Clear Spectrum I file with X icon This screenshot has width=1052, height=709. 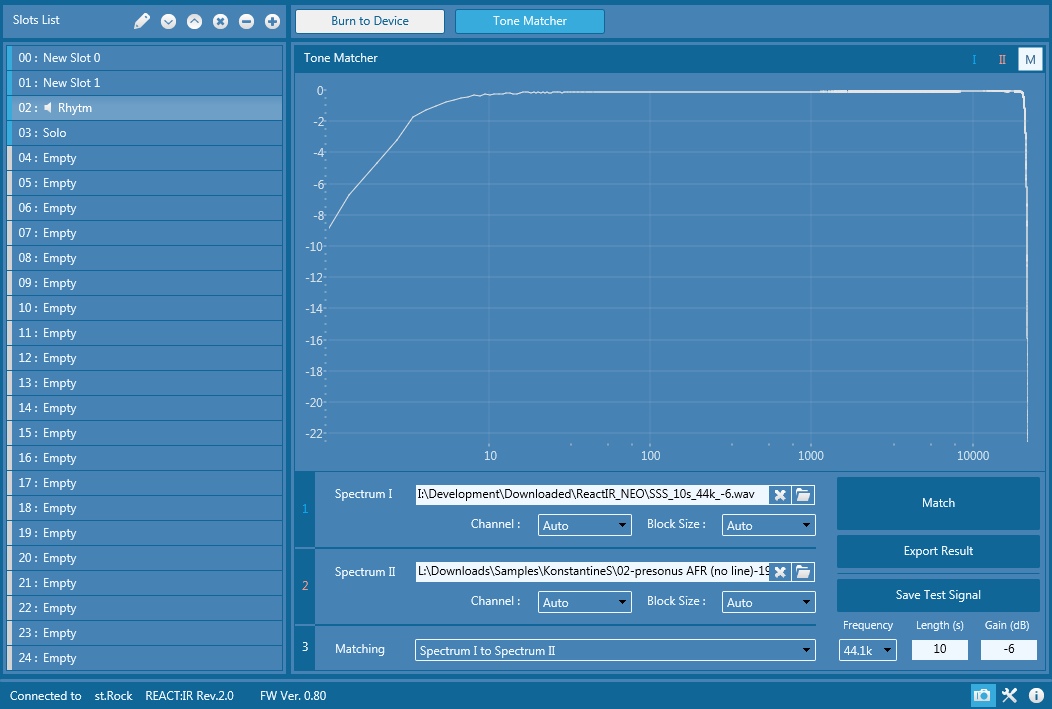tap(780, 495)
